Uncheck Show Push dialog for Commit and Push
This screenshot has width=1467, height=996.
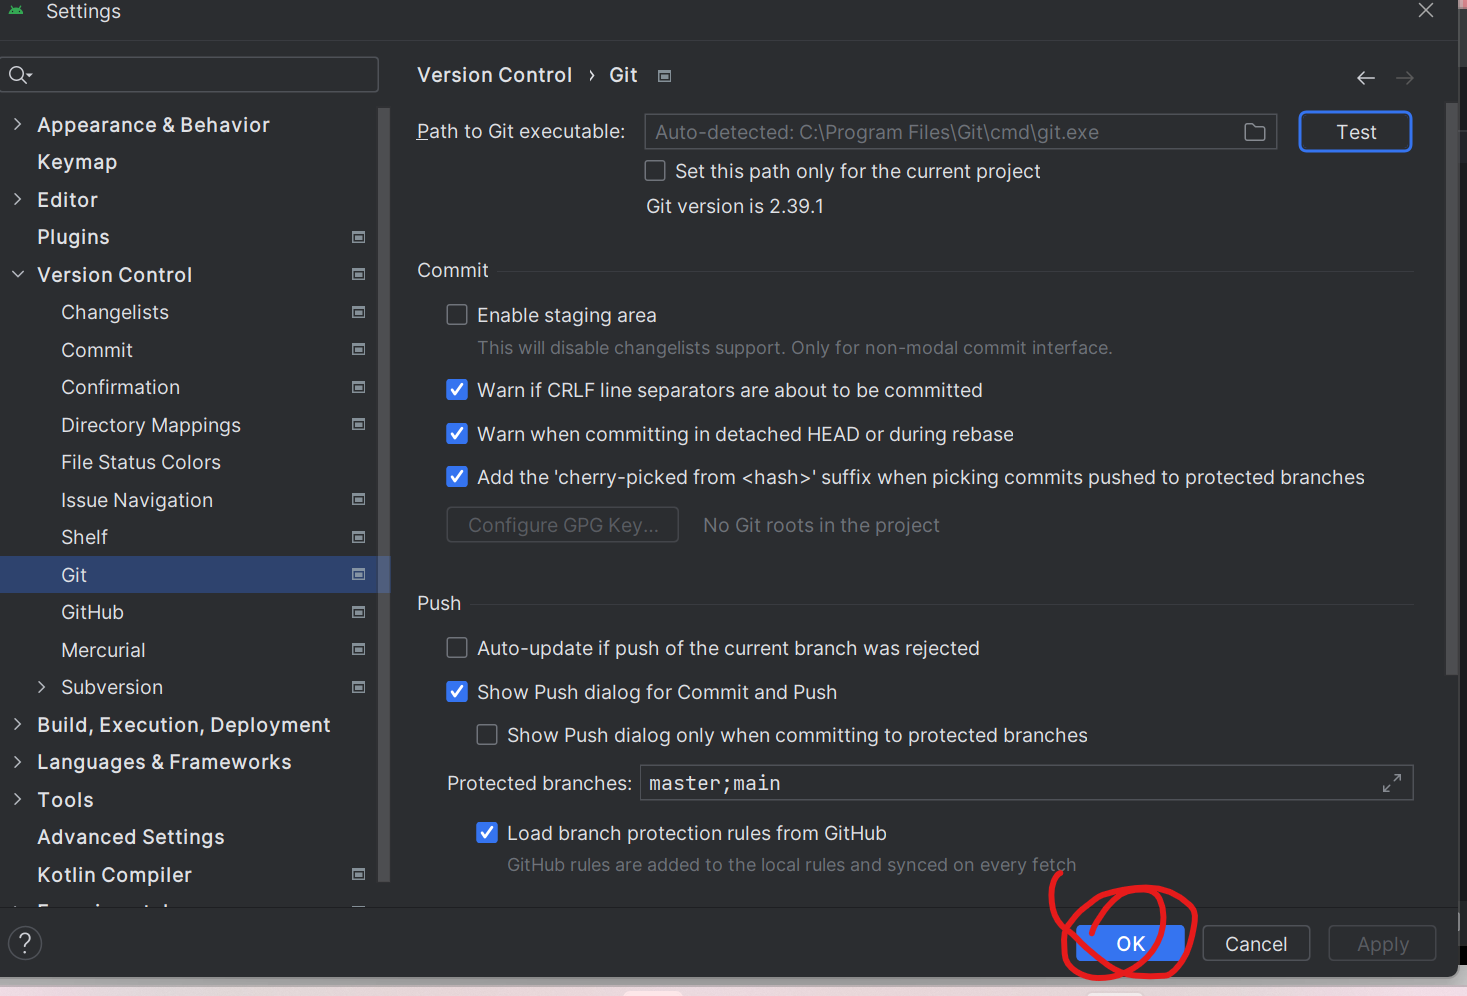tap(457, 692)
